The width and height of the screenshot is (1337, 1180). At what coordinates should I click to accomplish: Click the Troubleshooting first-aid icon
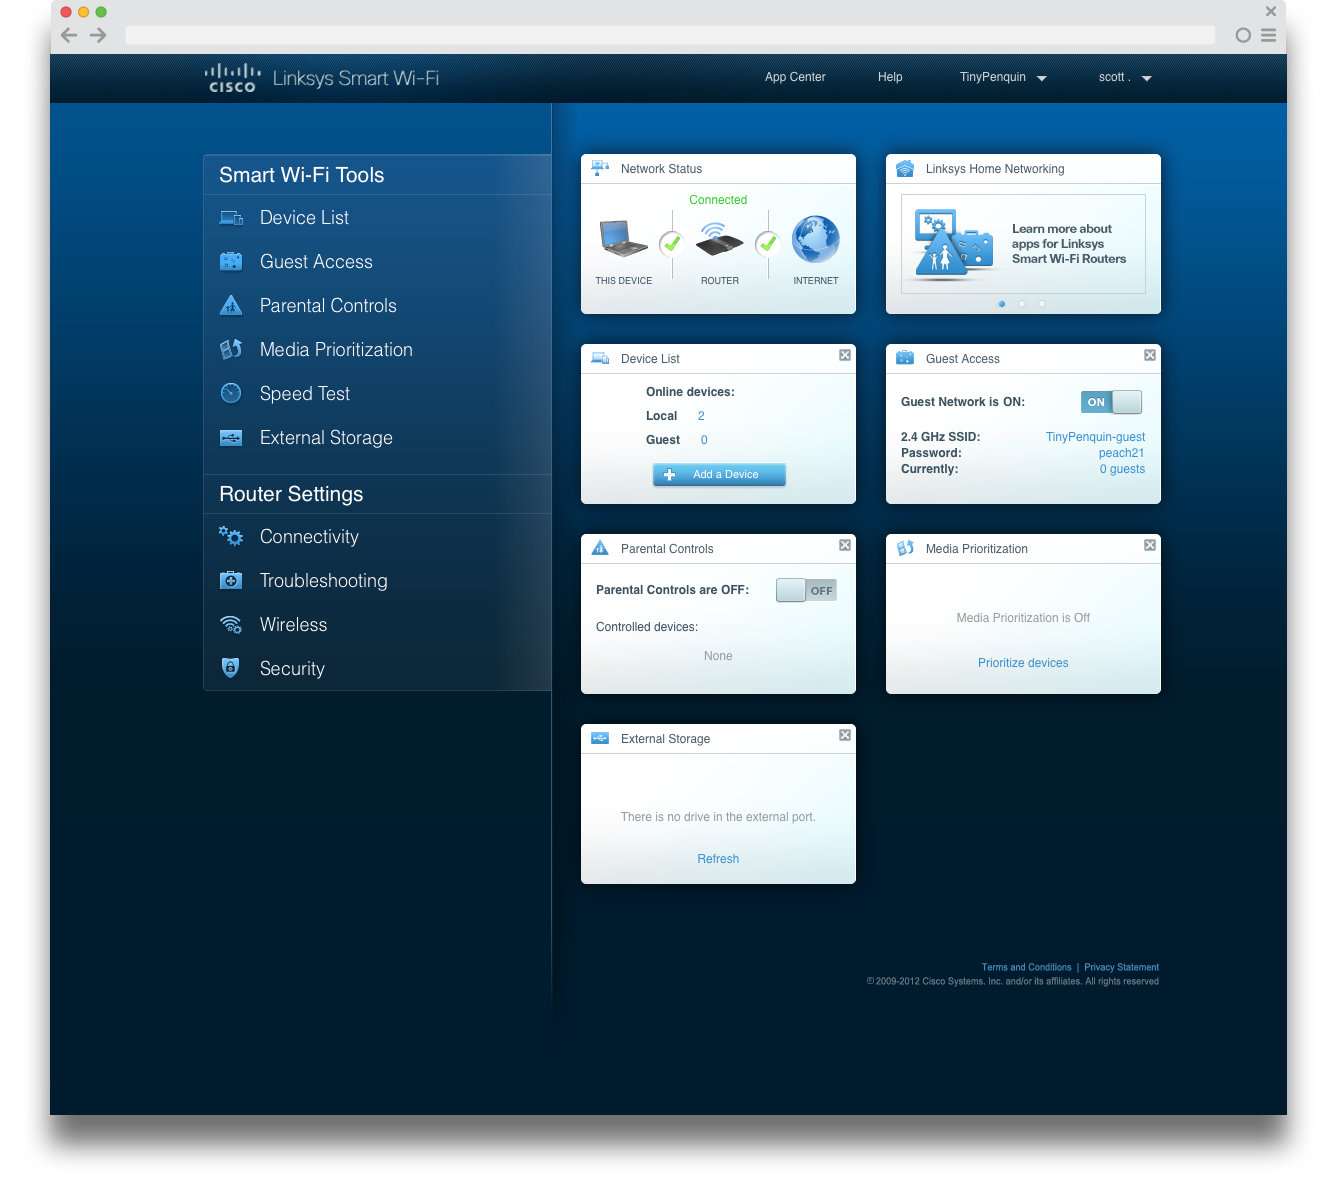[231, 580]
